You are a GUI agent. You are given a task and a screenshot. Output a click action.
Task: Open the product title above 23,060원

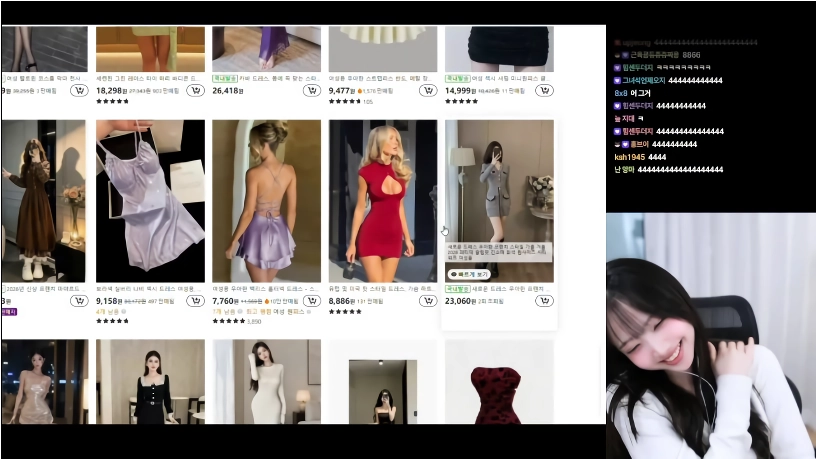coord(510,289)
